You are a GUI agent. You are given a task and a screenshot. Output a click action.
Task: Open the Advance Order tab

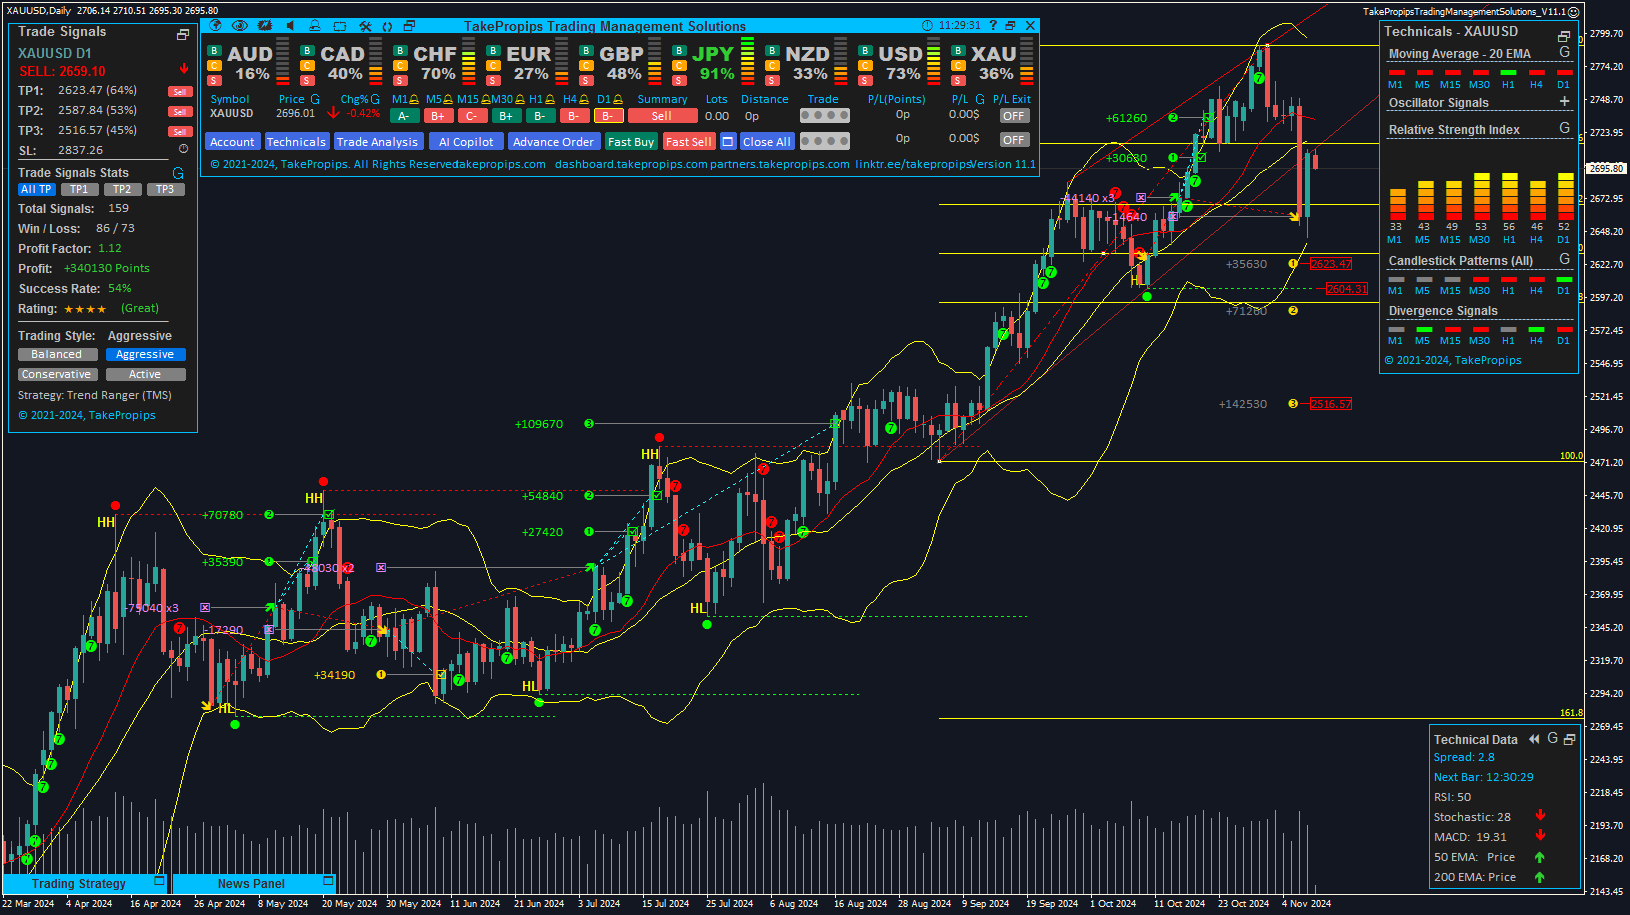point(553,142)
